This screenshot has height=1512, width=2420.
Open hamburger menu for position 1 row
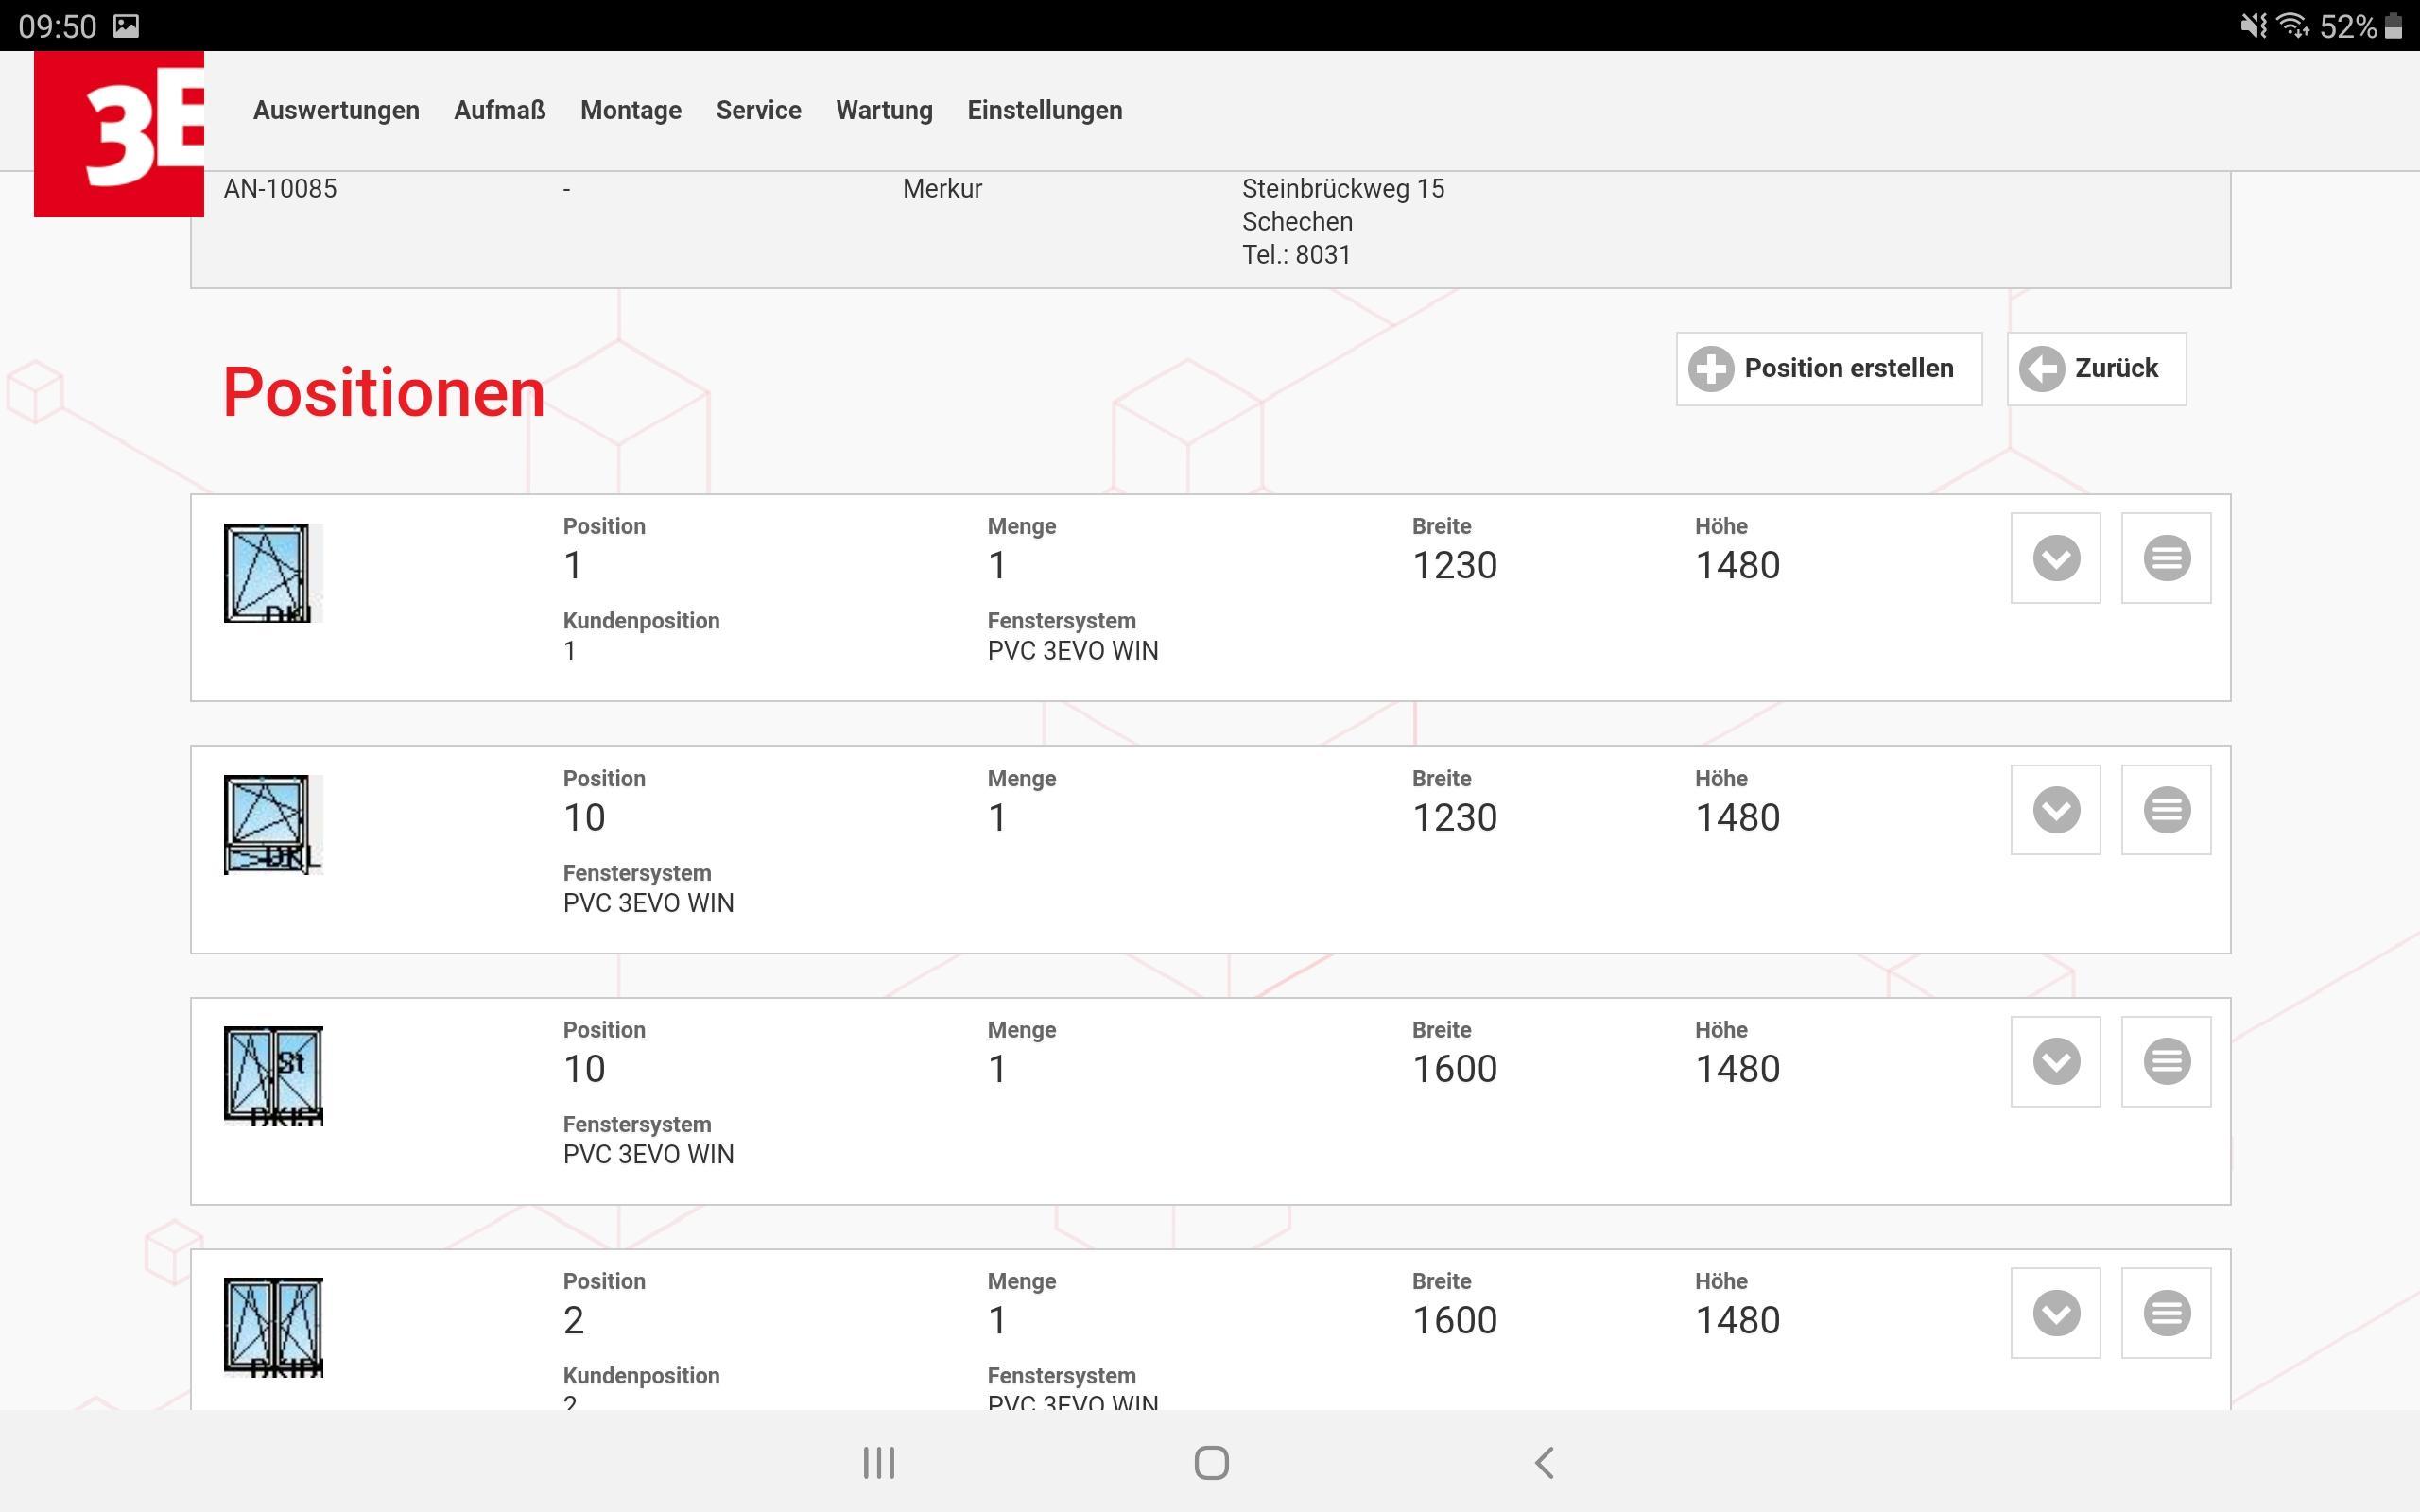tap(2166, 558)
